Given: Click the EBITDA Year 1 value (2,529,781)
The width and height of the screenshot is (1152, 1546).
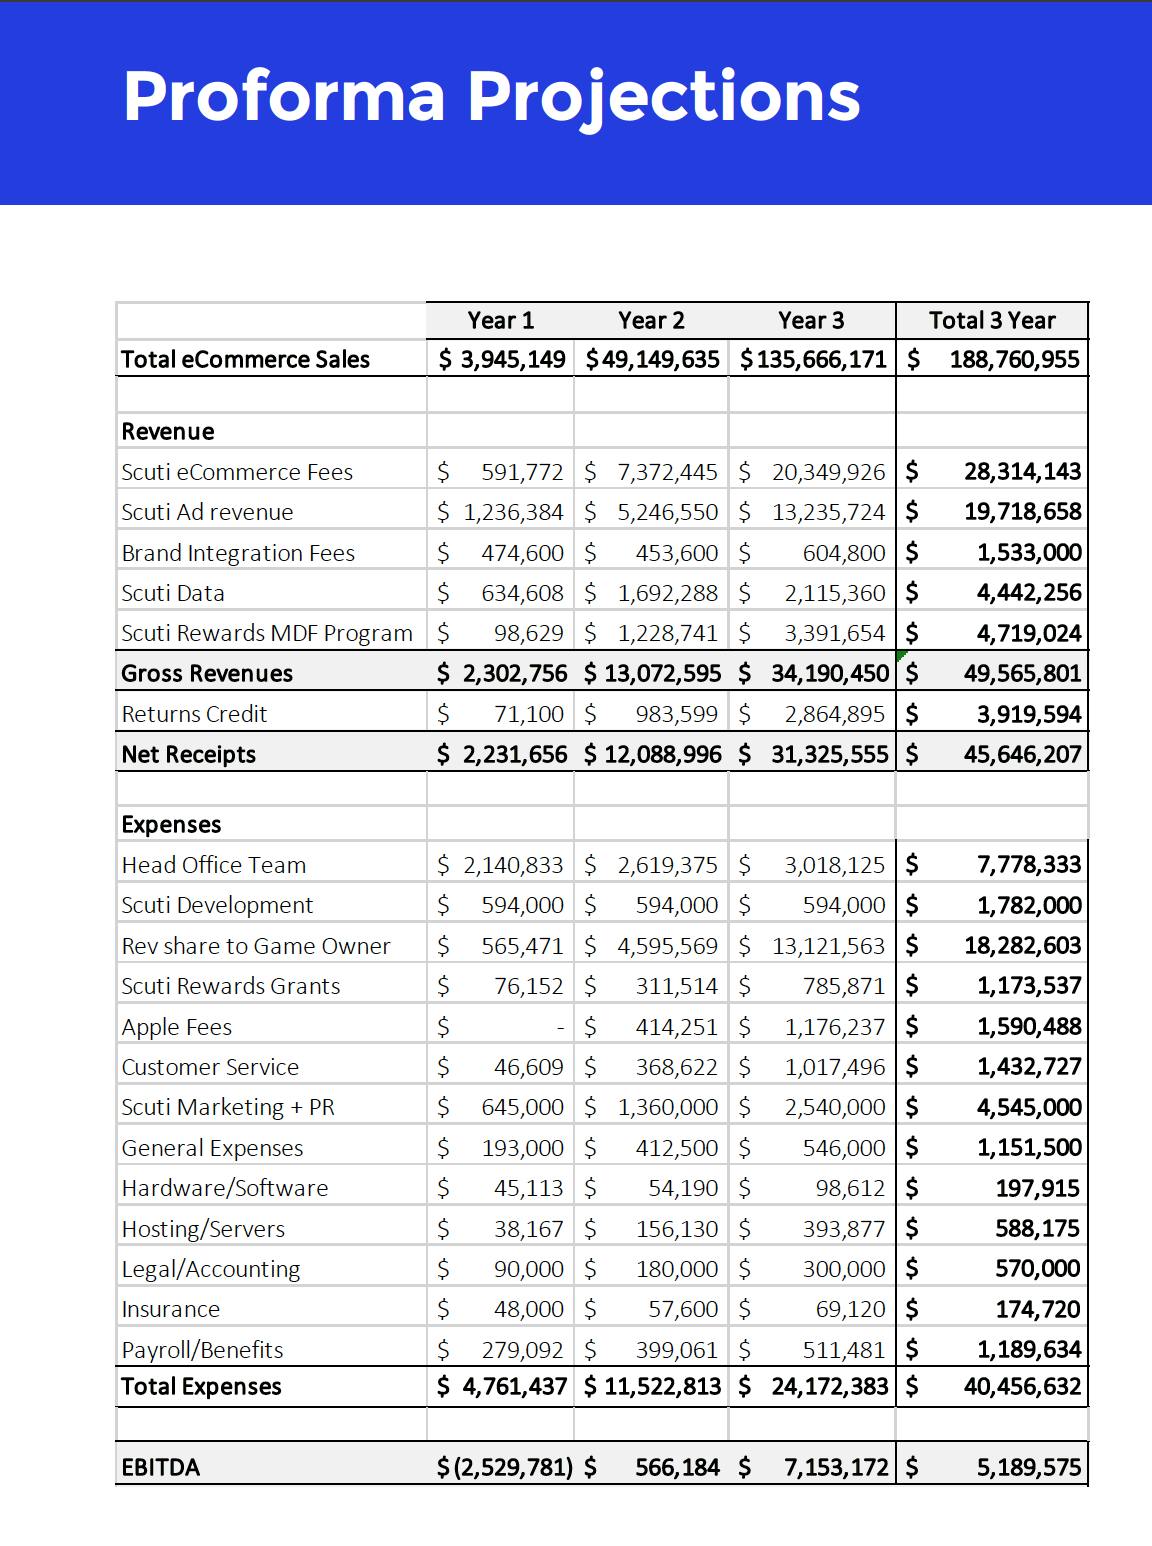Looking at the screenshot, I should tap(511, 1467).
